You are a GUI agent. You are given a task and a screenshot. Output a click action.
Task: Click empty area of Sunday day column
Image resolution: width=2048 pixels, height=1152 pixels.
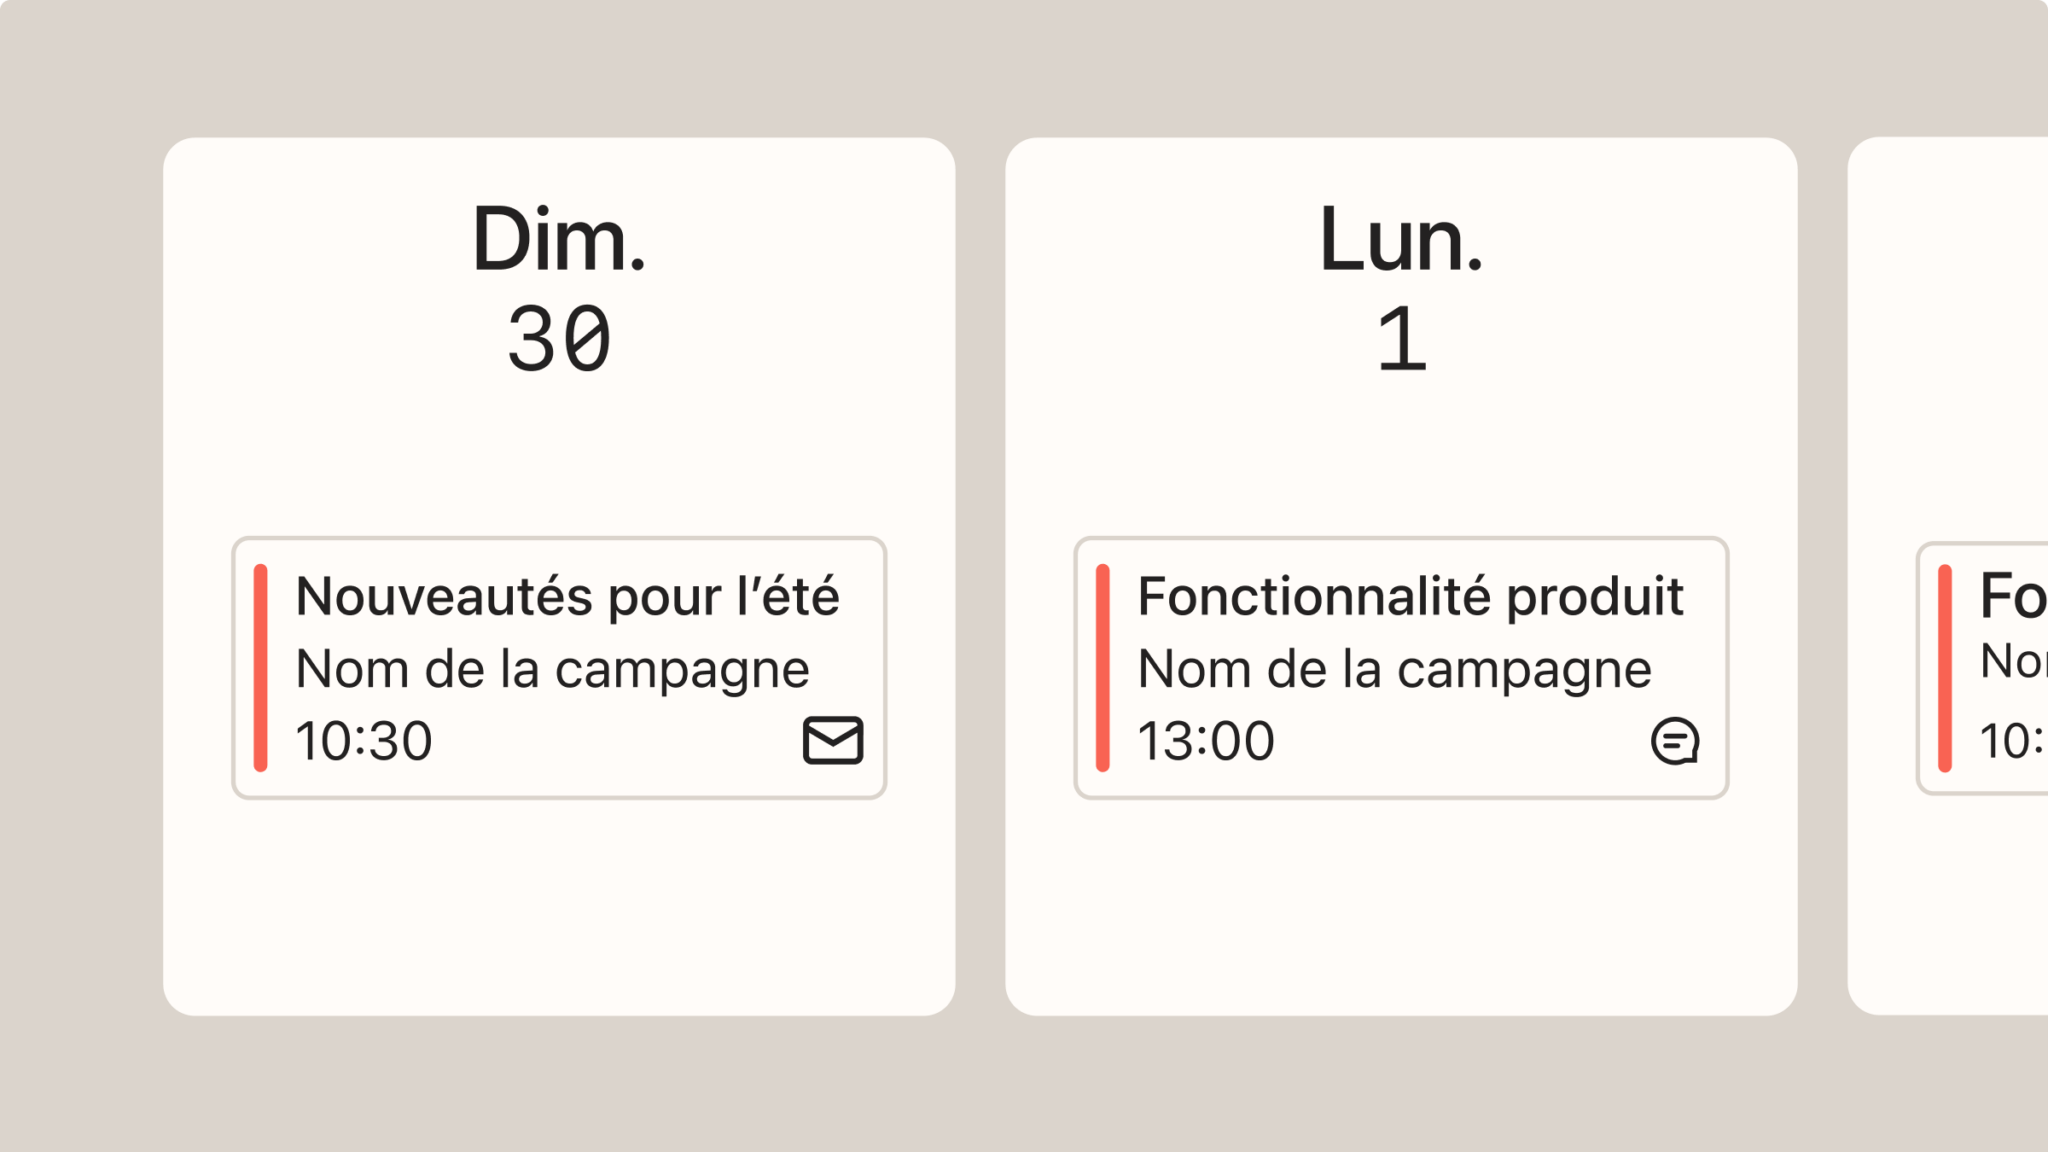(559, 905)
